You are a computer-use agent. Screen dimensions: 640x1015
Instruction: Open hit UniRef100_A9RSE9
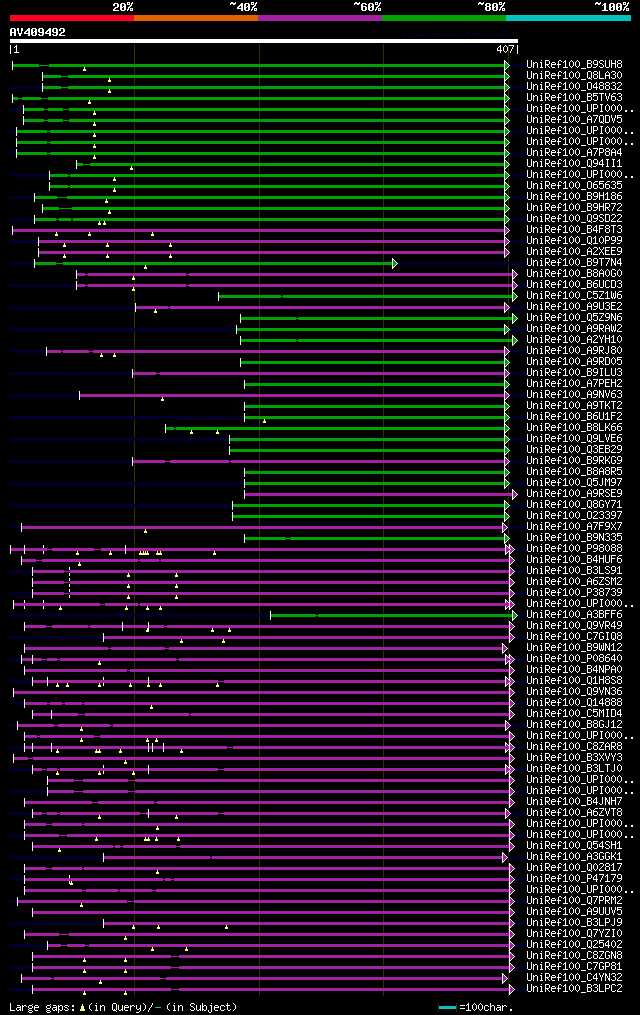pos(574,494)
